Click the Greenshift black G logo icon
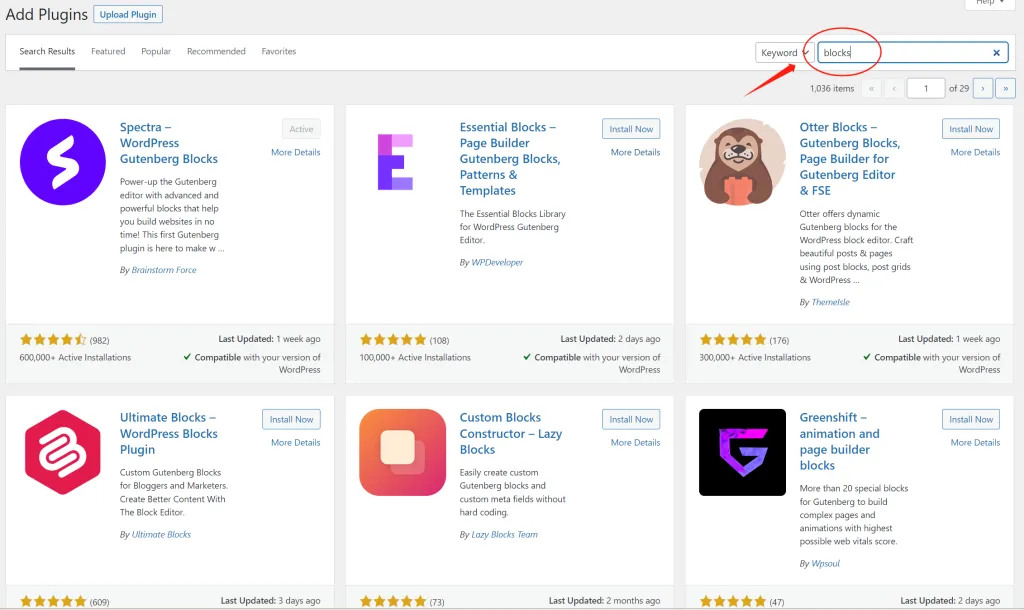Image resolution: width=1024 pixels, height=610 pixels. tap(742, 452)
